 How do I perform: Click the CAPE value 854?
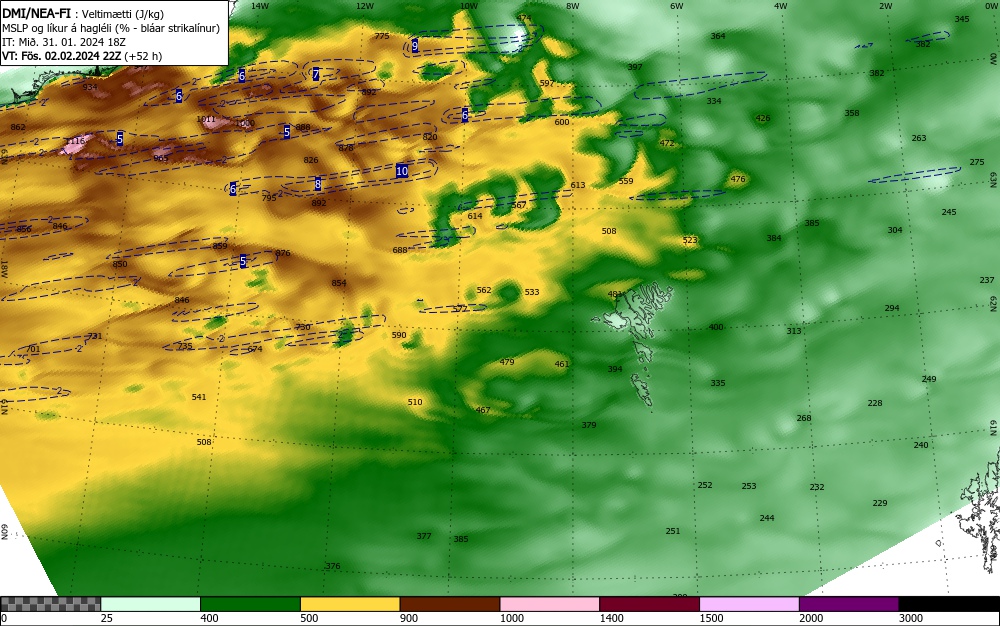click(x=339, y=283)
